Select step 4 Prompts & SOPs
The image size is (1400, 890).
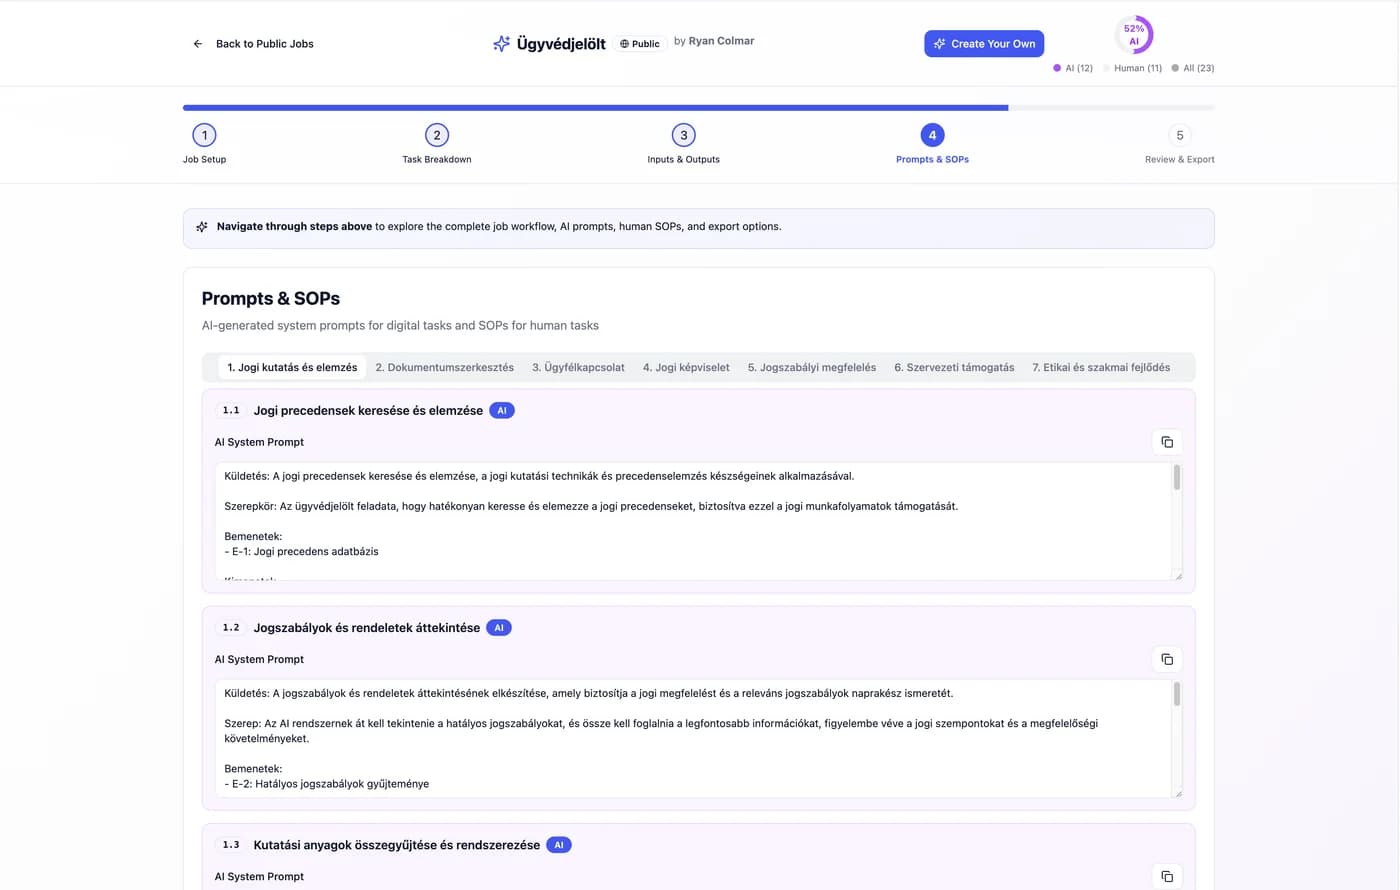click(932, 144)
